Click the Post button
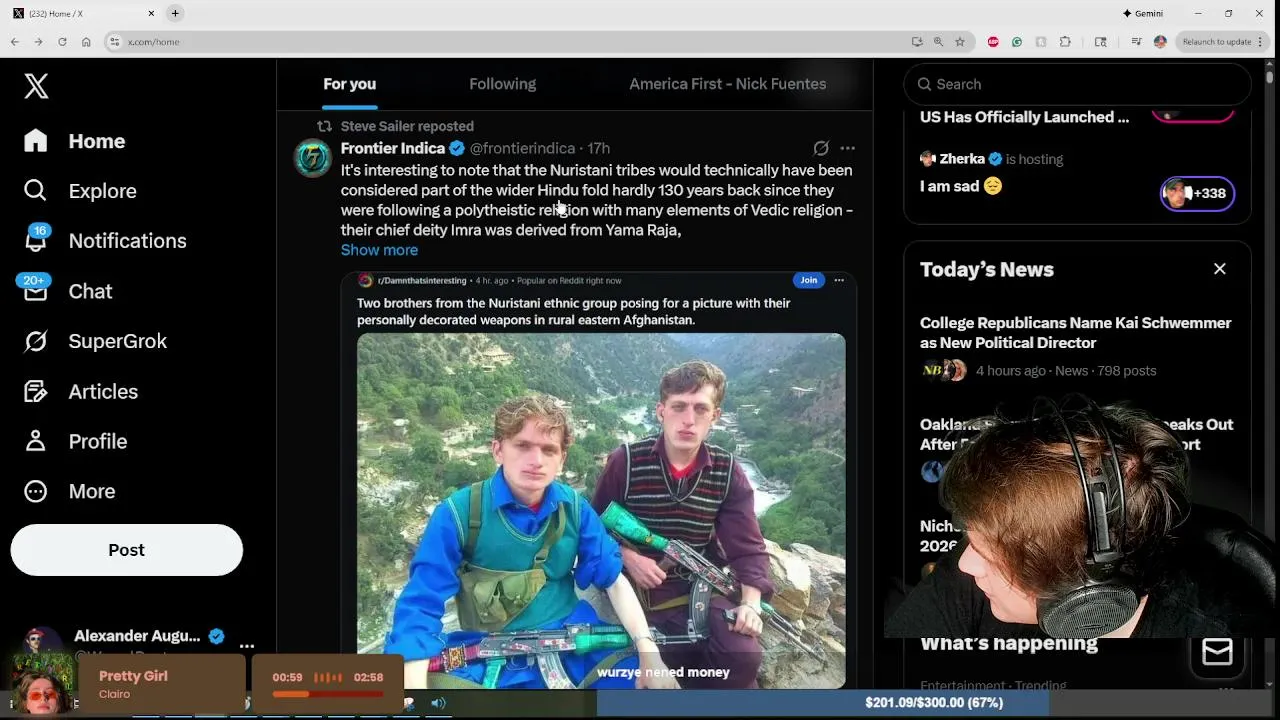 coord(127,550)
